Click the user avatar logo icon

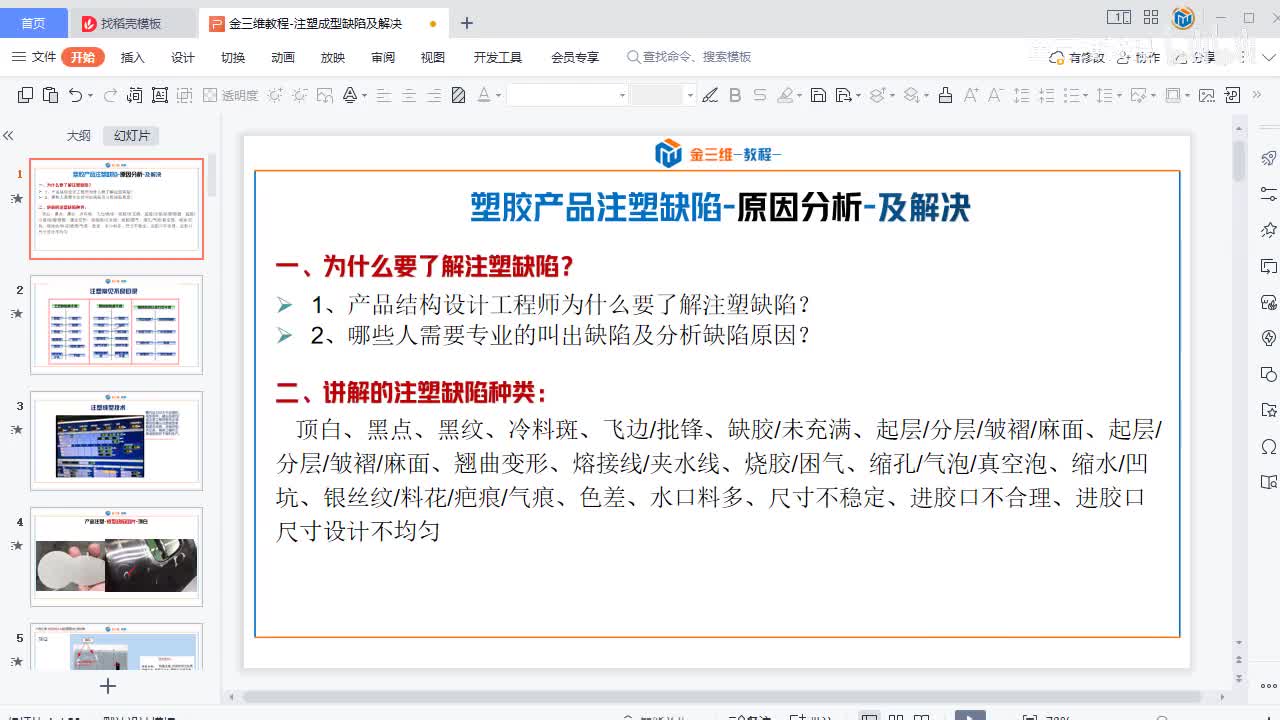pyautogui.click(x=1184, y=17)
